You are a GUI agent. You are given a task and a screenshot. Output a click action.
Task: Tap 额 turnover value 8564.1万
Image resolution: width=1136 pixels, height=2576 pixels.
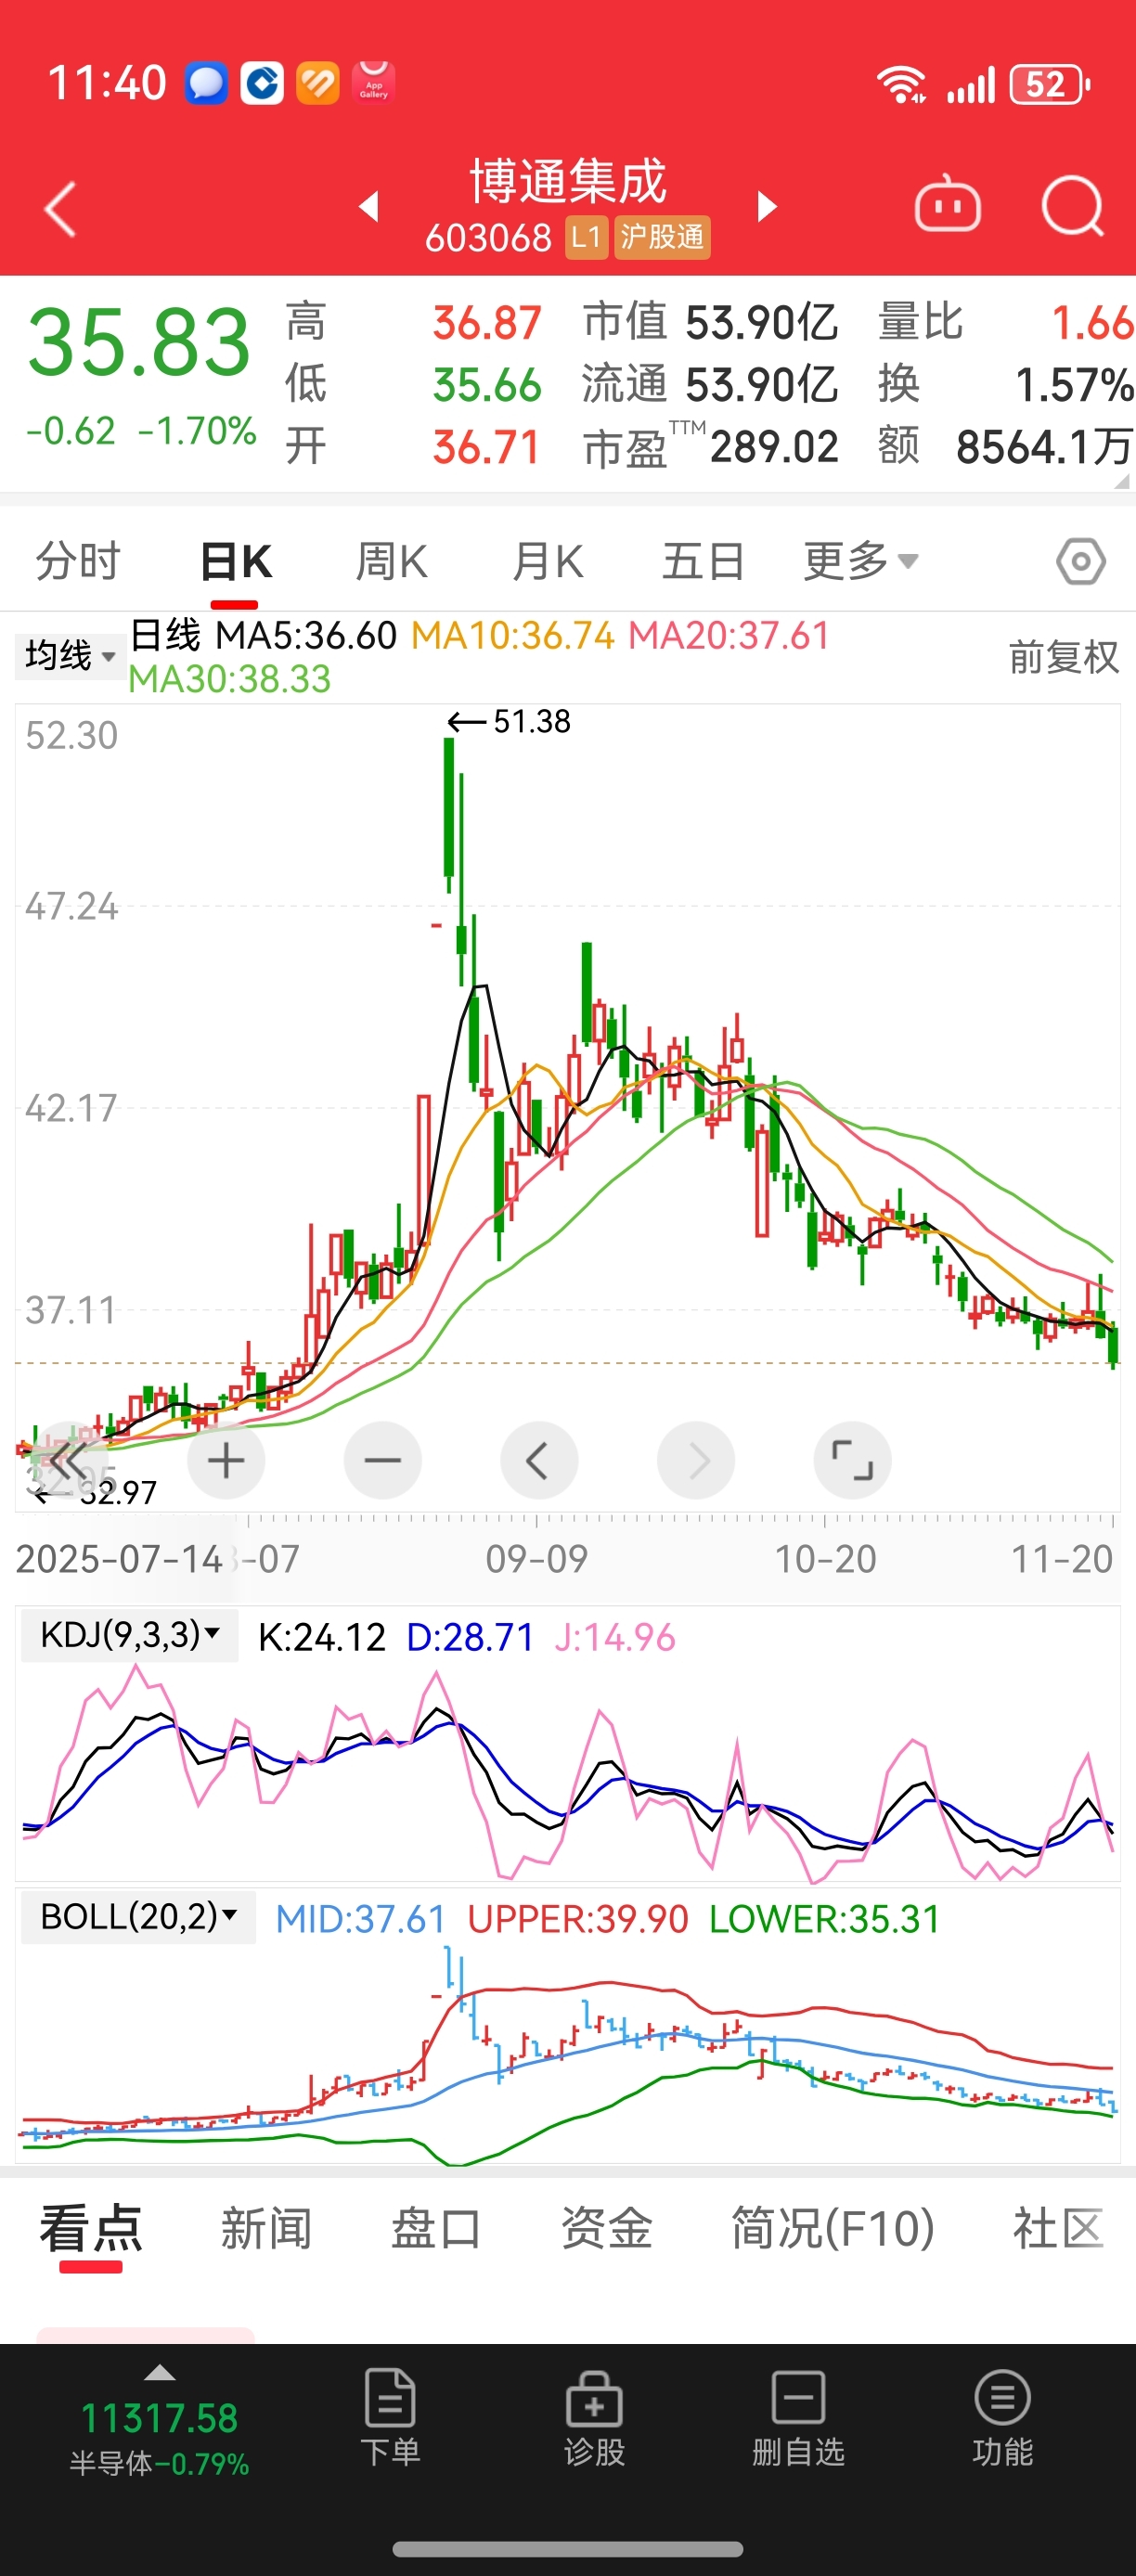click(x=1044, y=446)
